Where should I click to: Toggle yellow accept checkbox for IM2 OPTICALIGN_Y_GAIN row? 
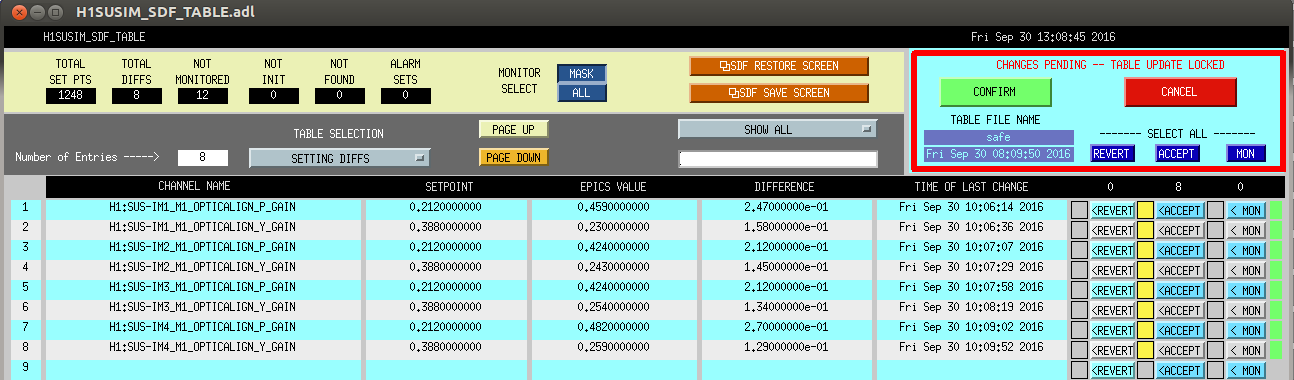pyautogui.click(x=1145, y=270)
